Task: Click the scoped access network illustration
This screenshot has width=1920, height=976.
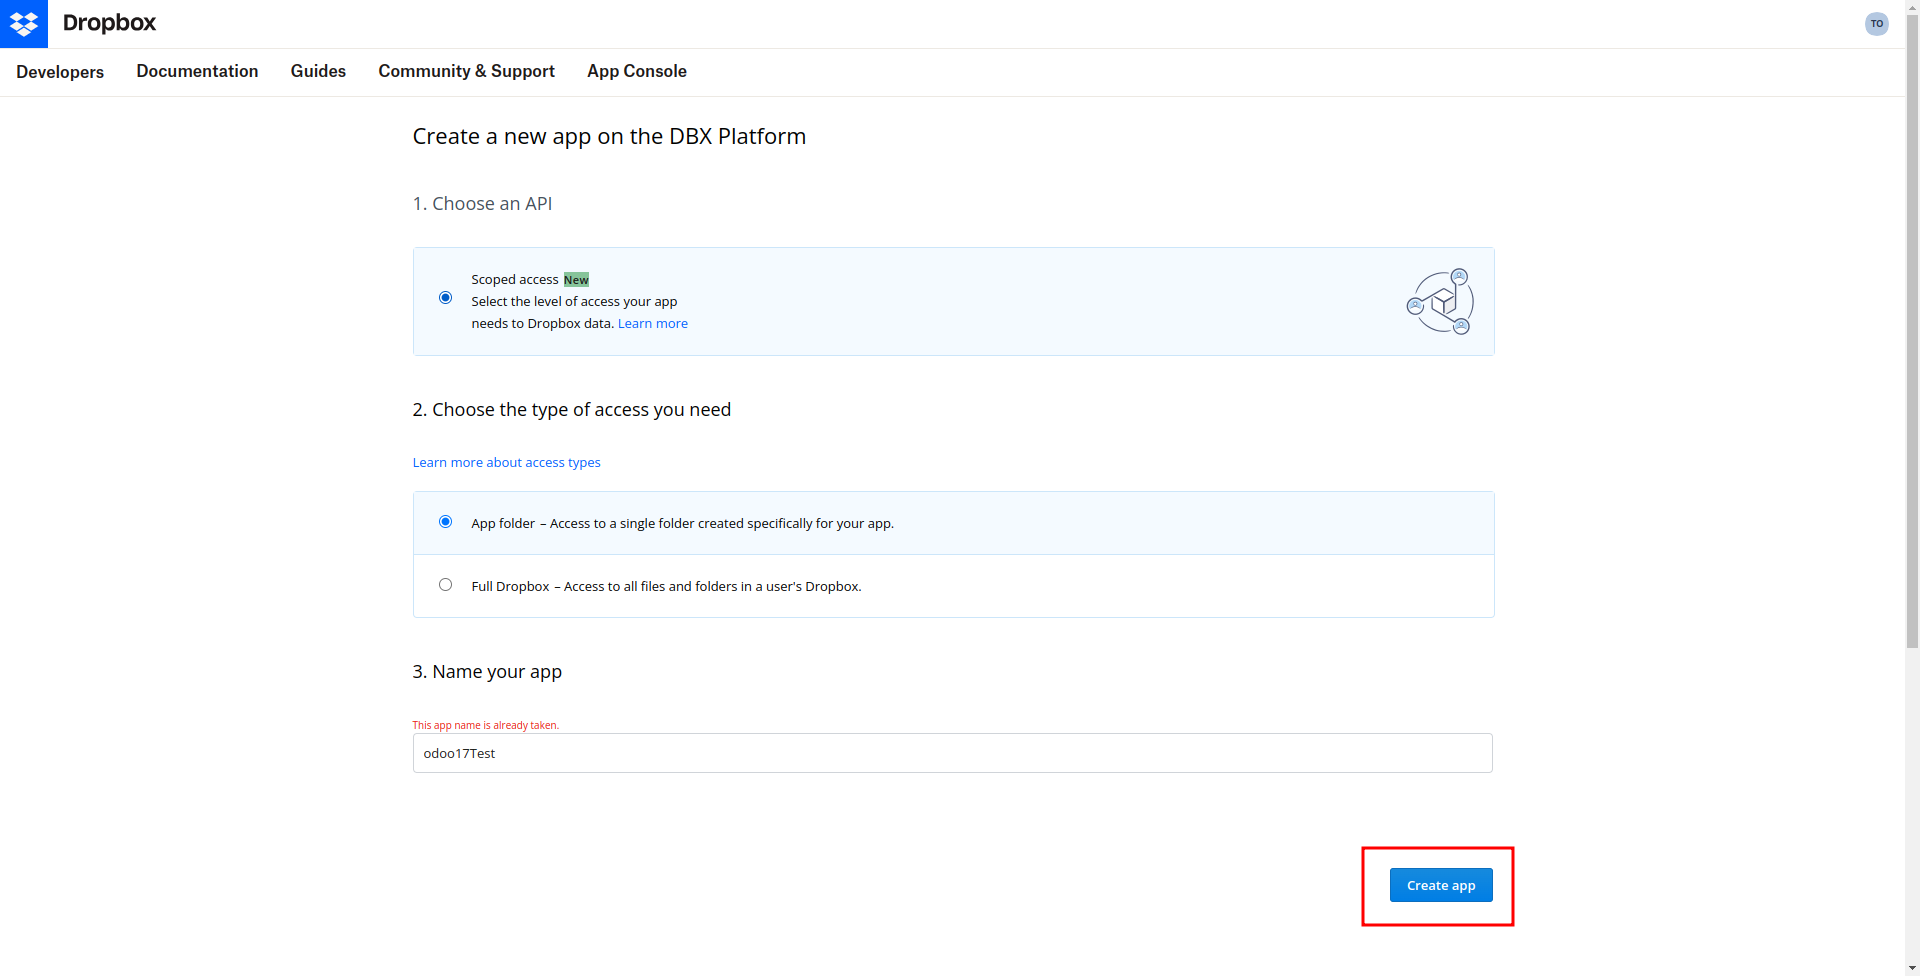Action: click(x=1440, y=301)
